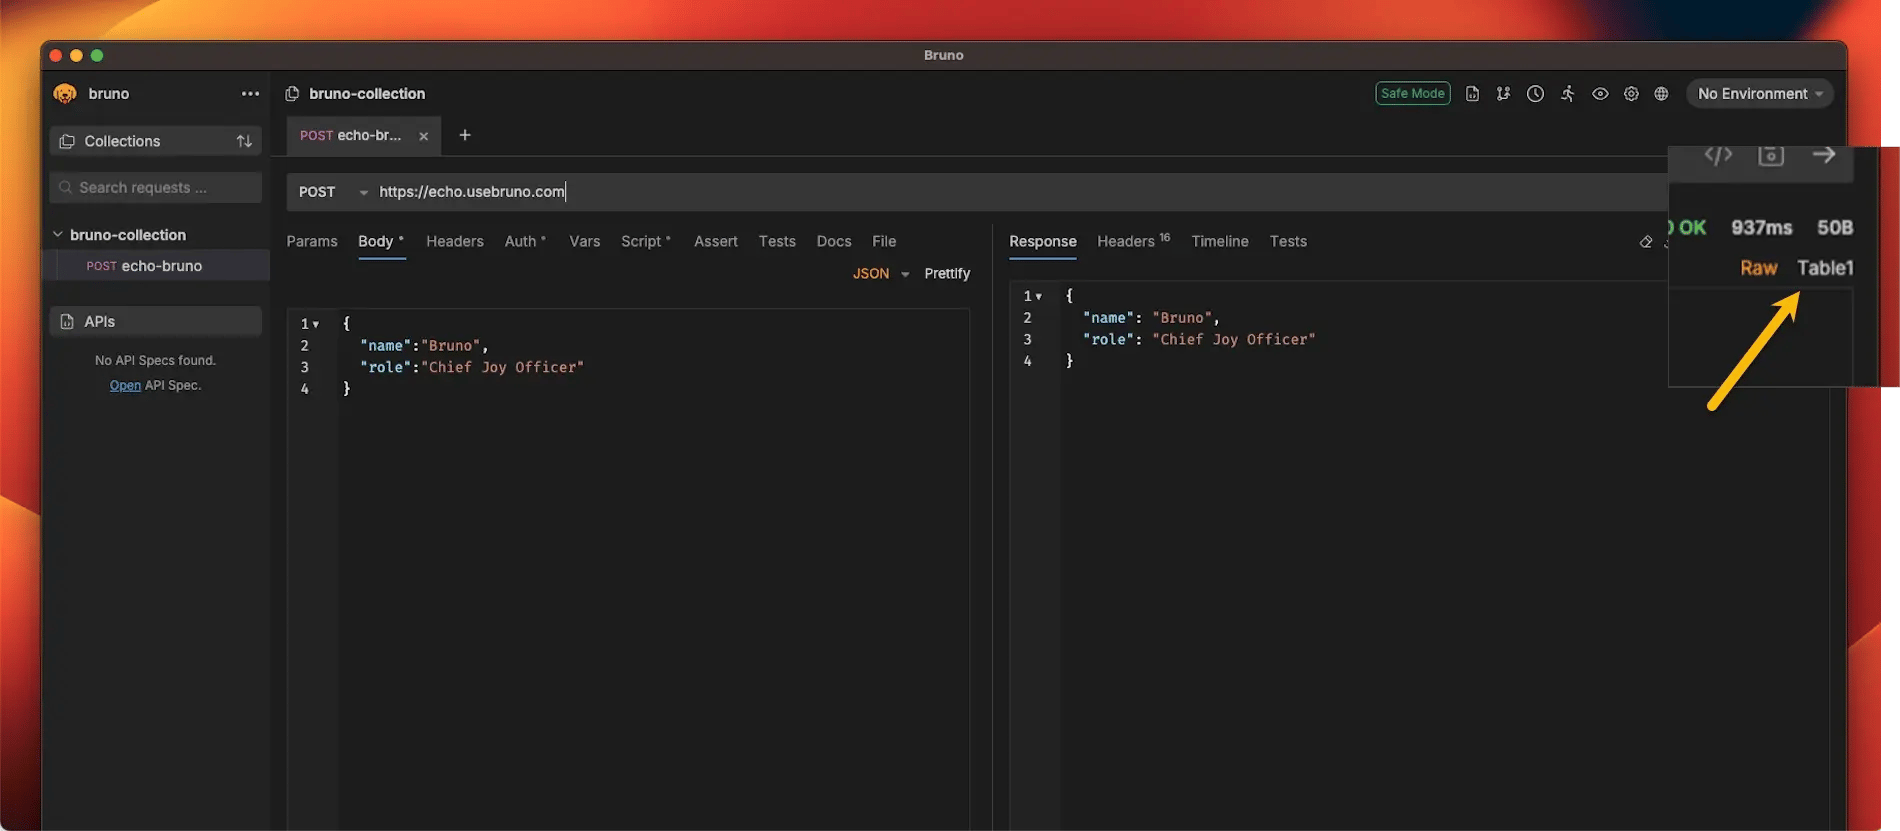Click the magnifier icon in the request search
The height and width of the screenshot is (831, 1900).
click(66, 187)
